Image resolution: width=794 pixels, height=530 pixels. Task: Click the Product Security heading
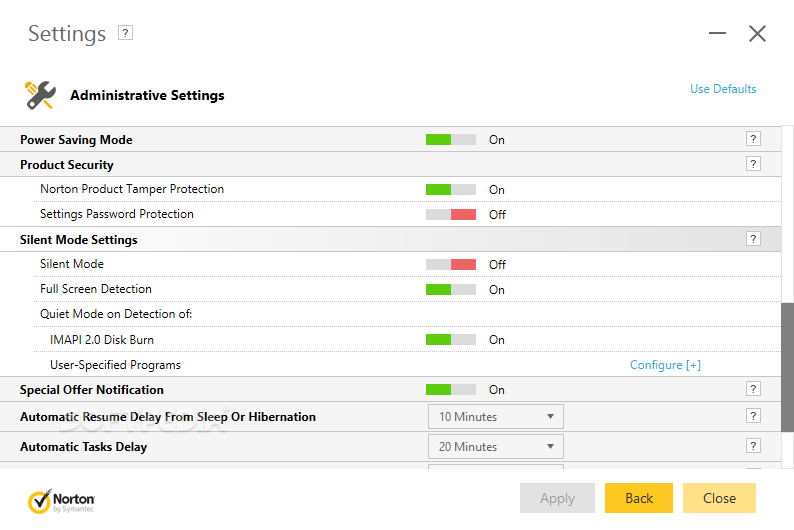(67, 165)
